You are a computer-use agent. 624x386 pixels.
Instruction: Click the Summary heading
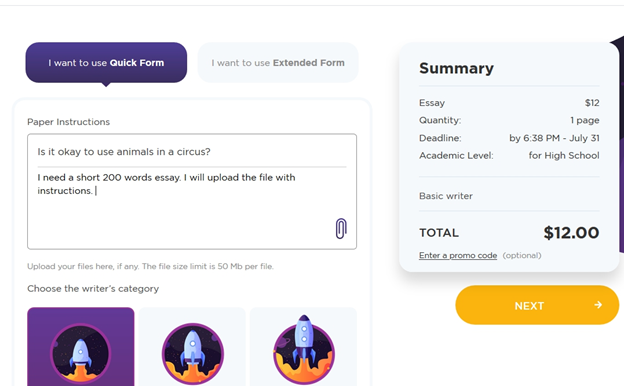click(456, 68)
